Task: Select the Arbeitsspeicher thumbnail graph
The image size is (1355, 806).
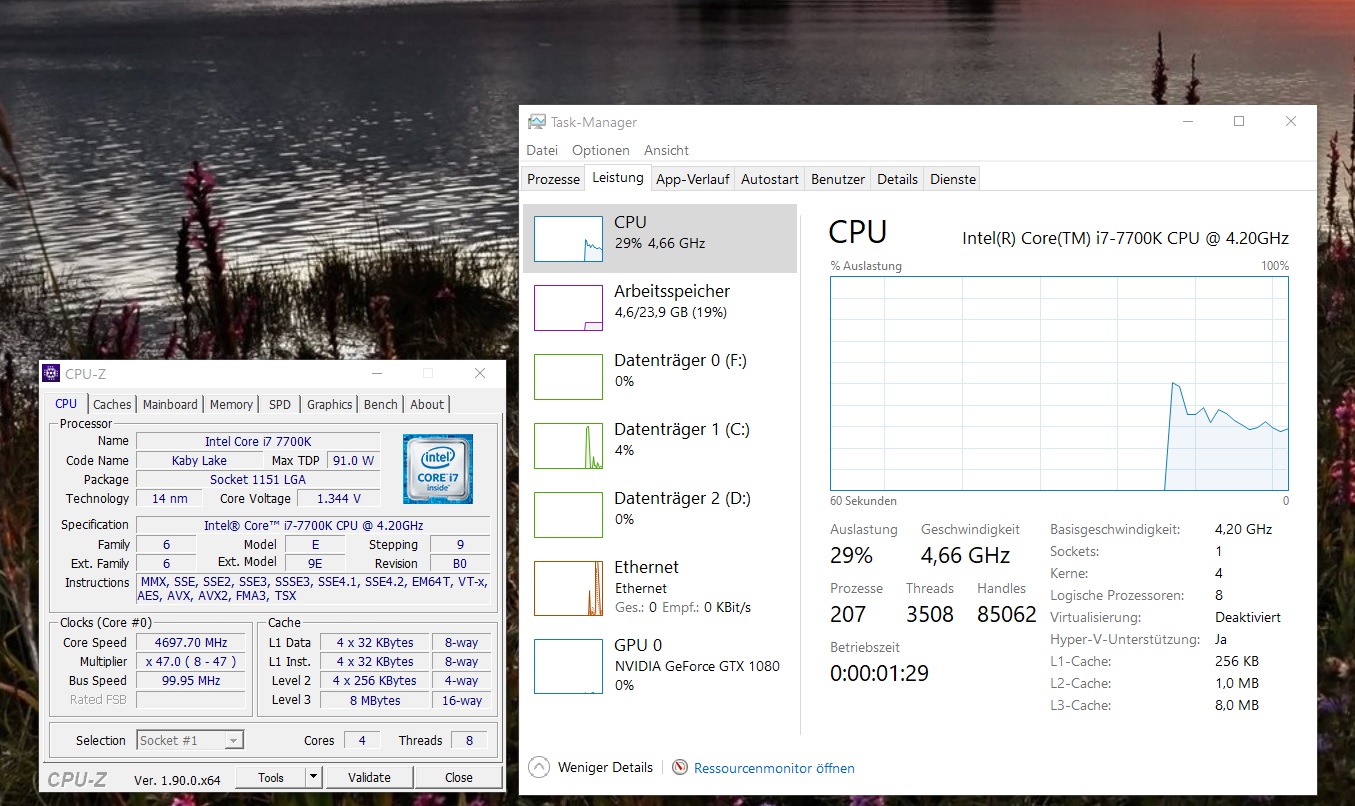Action: (x=568, y=308)
